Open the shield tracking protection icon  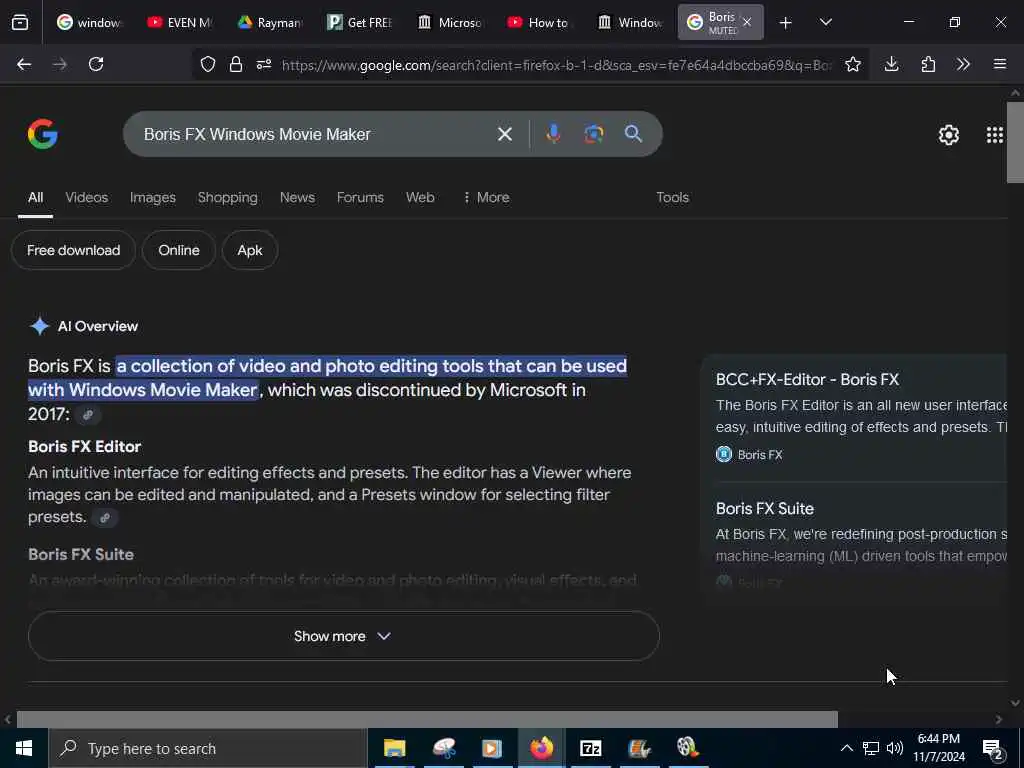tap(208, 64)
